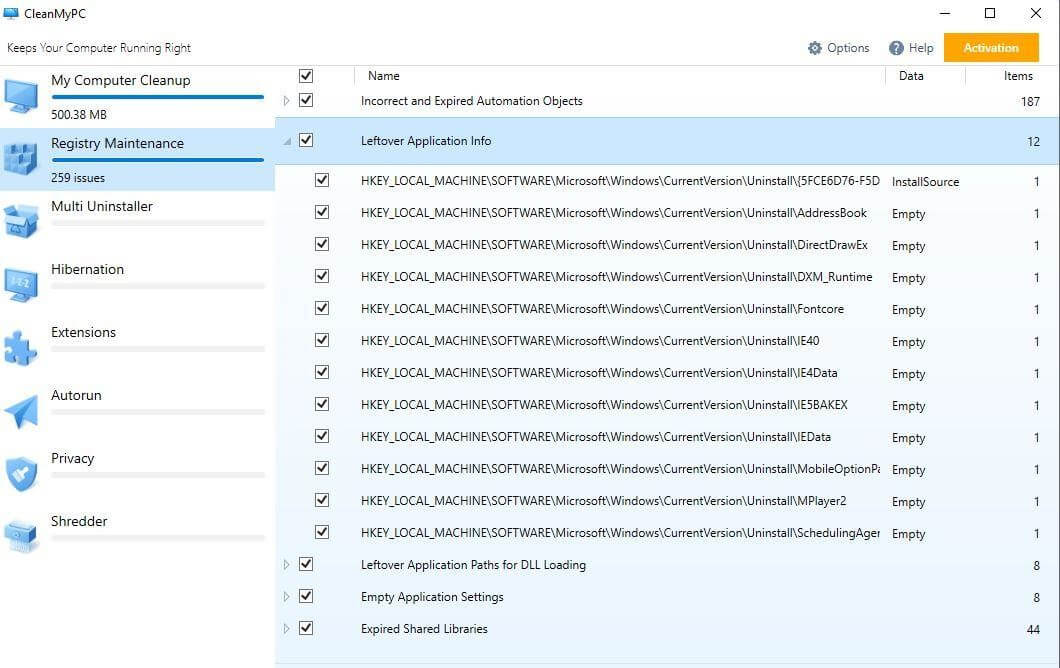1060x668 pixels.
Task: Open the Options settings link
Action: coord(838,48)
